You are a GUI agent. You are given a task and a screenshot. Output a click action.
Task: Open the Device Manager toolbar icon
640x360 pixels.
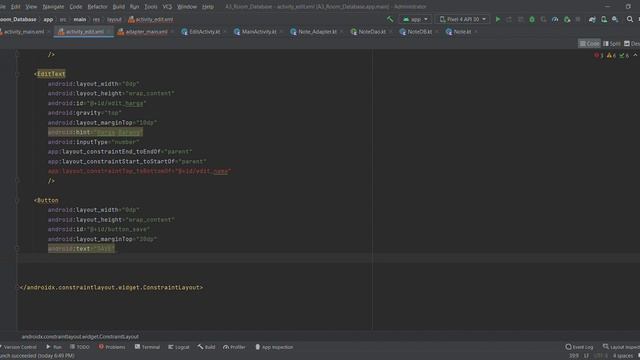point(604,19)
